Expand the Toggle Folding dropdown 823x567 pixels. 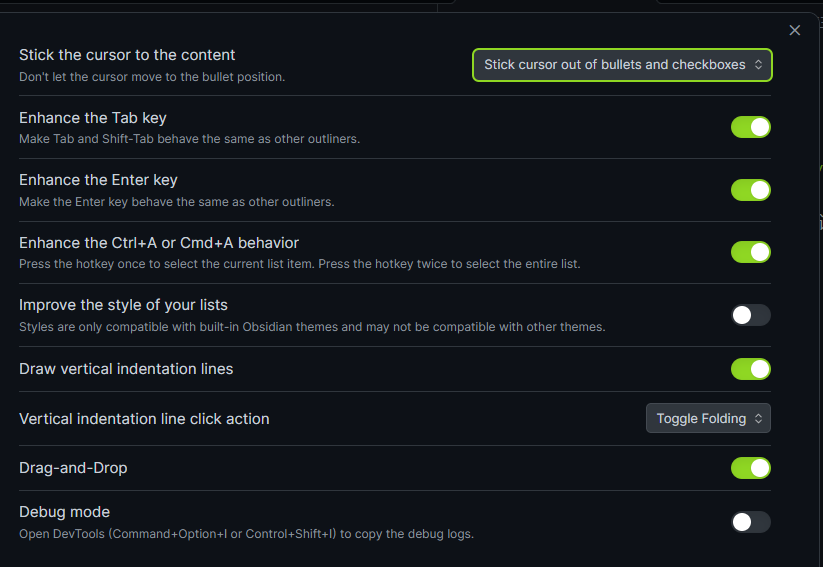pyautogui.click(x=701, y=419)
